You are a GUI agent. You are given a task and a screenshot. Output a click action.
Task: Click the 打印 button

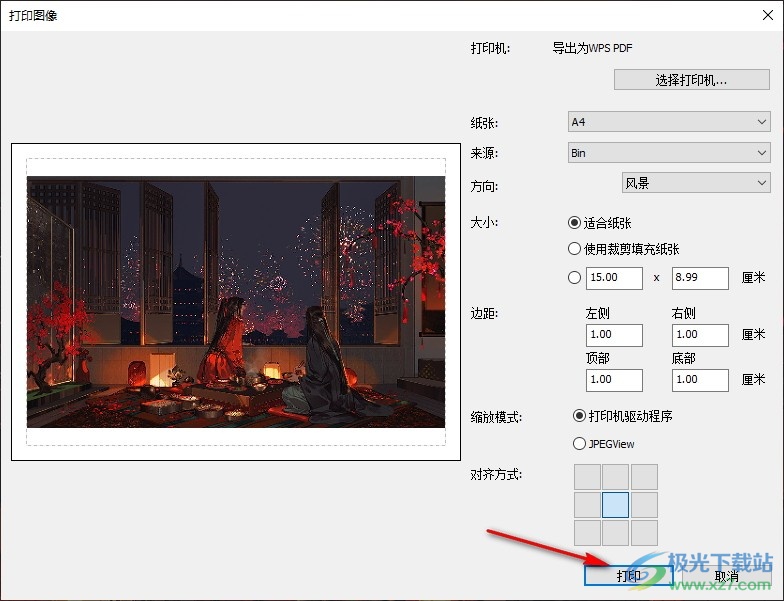[x=628, y=576]
